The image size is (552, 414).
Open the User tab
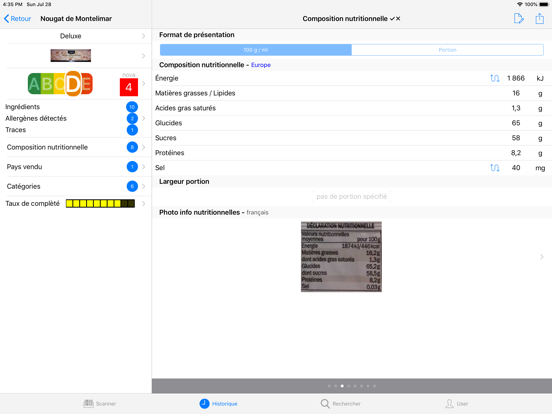(457, 403)
